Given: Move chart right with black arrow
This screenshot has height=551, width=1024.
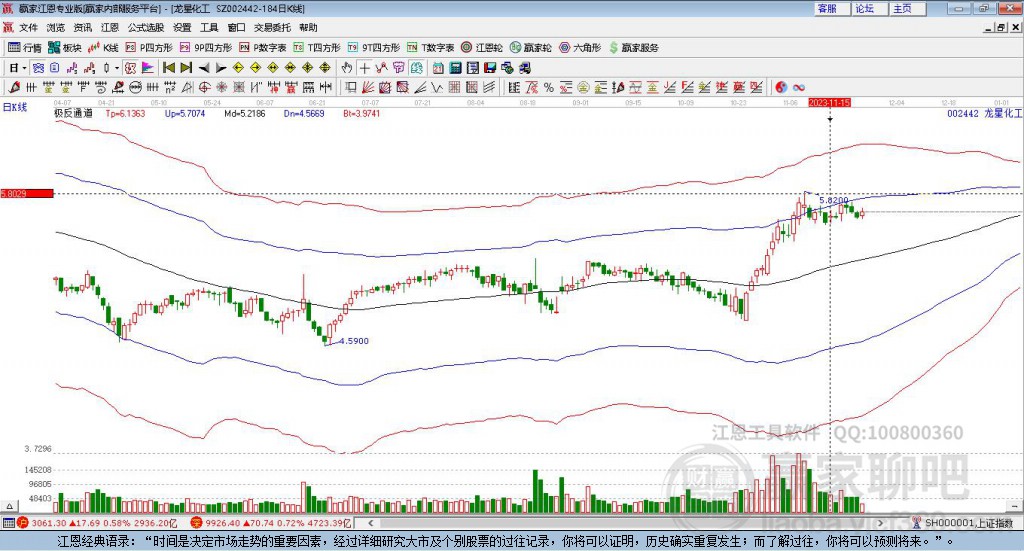Looking at the screenshot, I should click(221, 68).
